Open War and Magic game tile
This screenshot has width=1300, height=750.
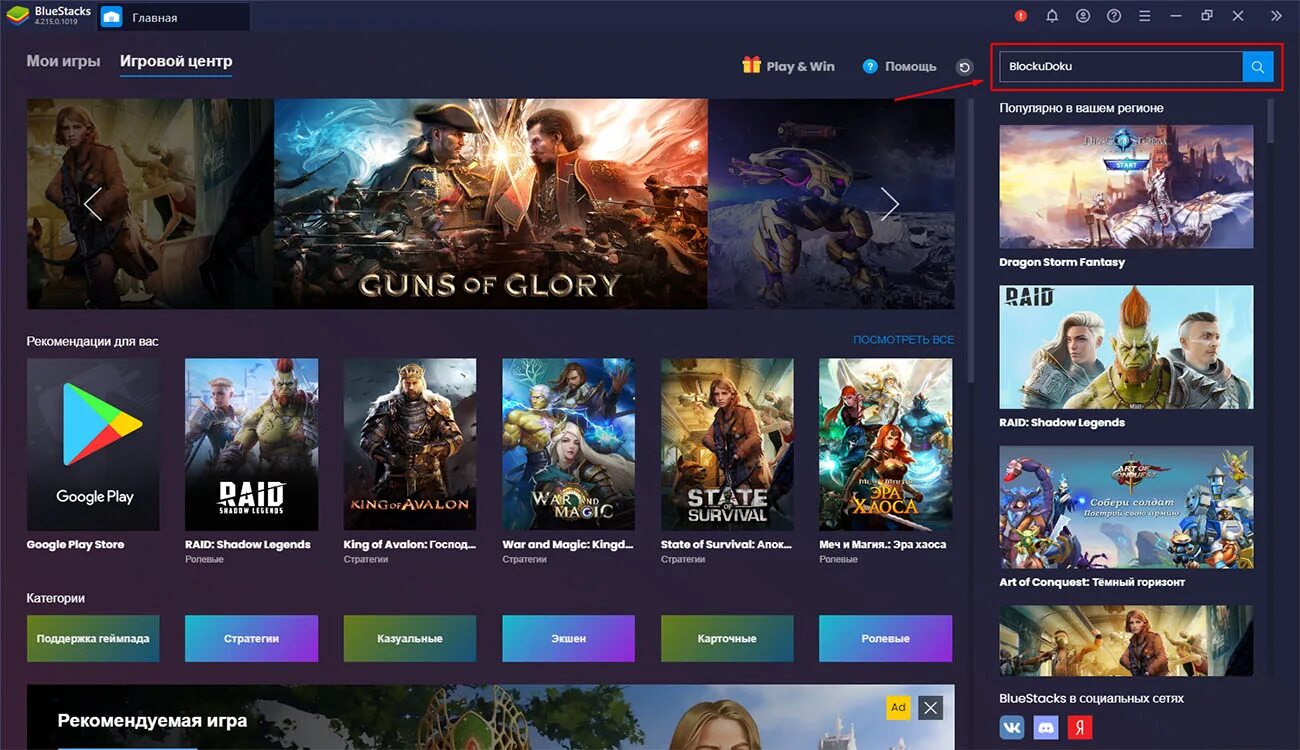[x=568, y=444]
